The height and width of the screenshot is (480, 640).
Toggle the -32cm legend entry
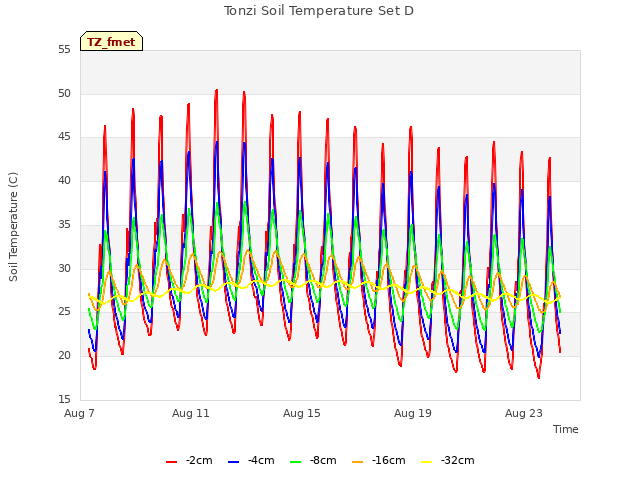coord(448,460)
